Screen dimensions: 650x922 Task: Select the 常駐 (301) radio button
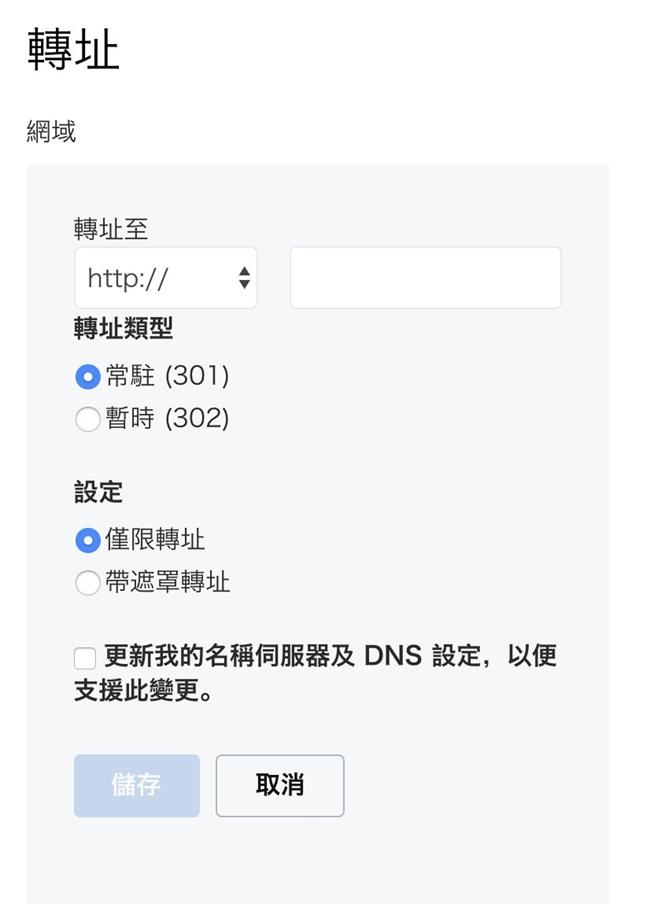pyautogui.click(x=88, y=376)
